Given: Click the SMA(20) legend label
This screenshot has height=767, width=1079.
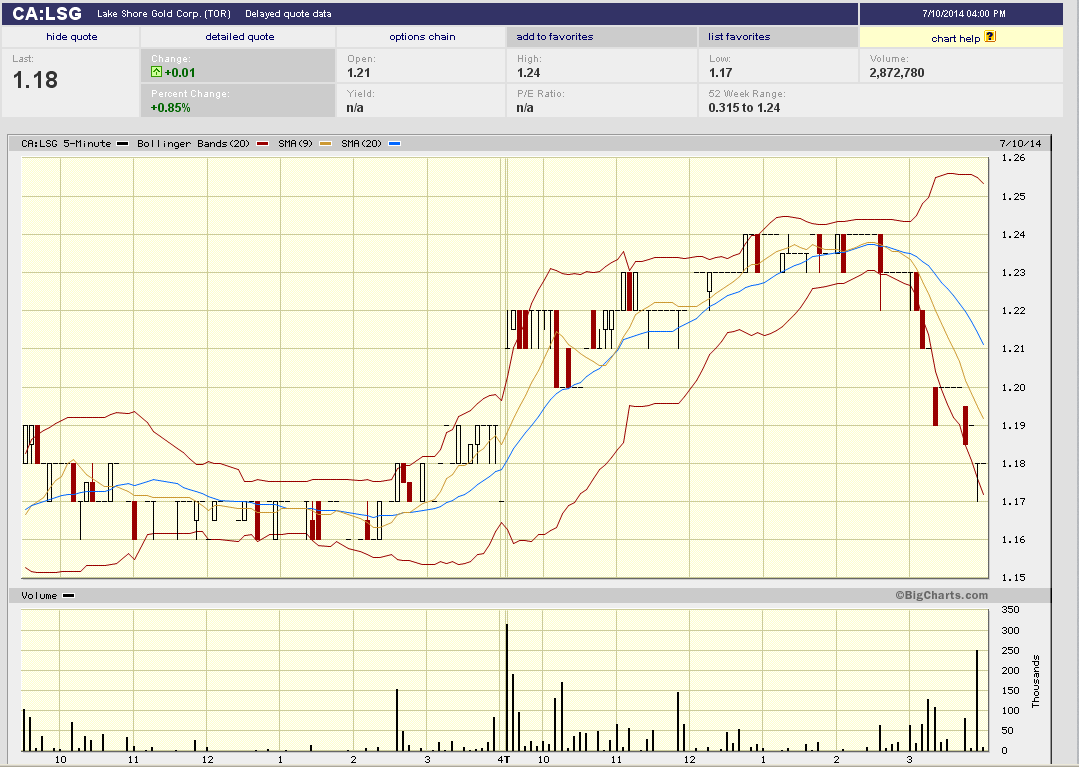Looking at the screenshot, I should pos(361,144).
